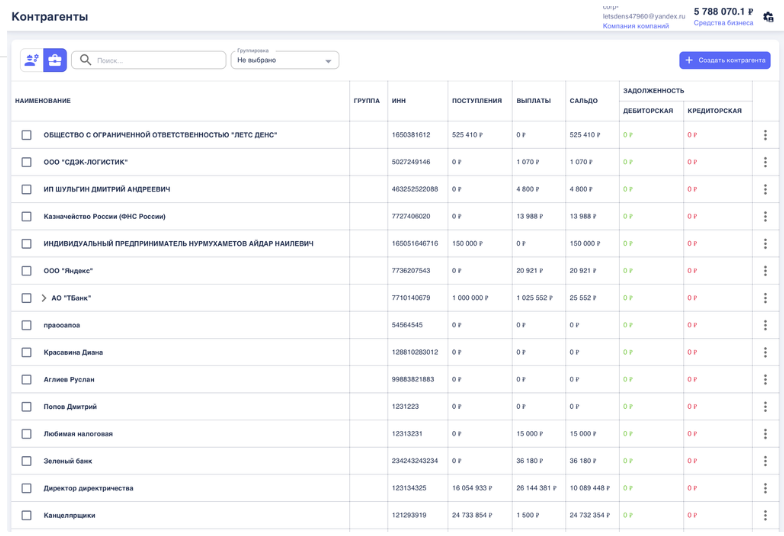Open the Компания компаний company switcher
Viewport: 784px width, 536px height.
pos(635,26)
